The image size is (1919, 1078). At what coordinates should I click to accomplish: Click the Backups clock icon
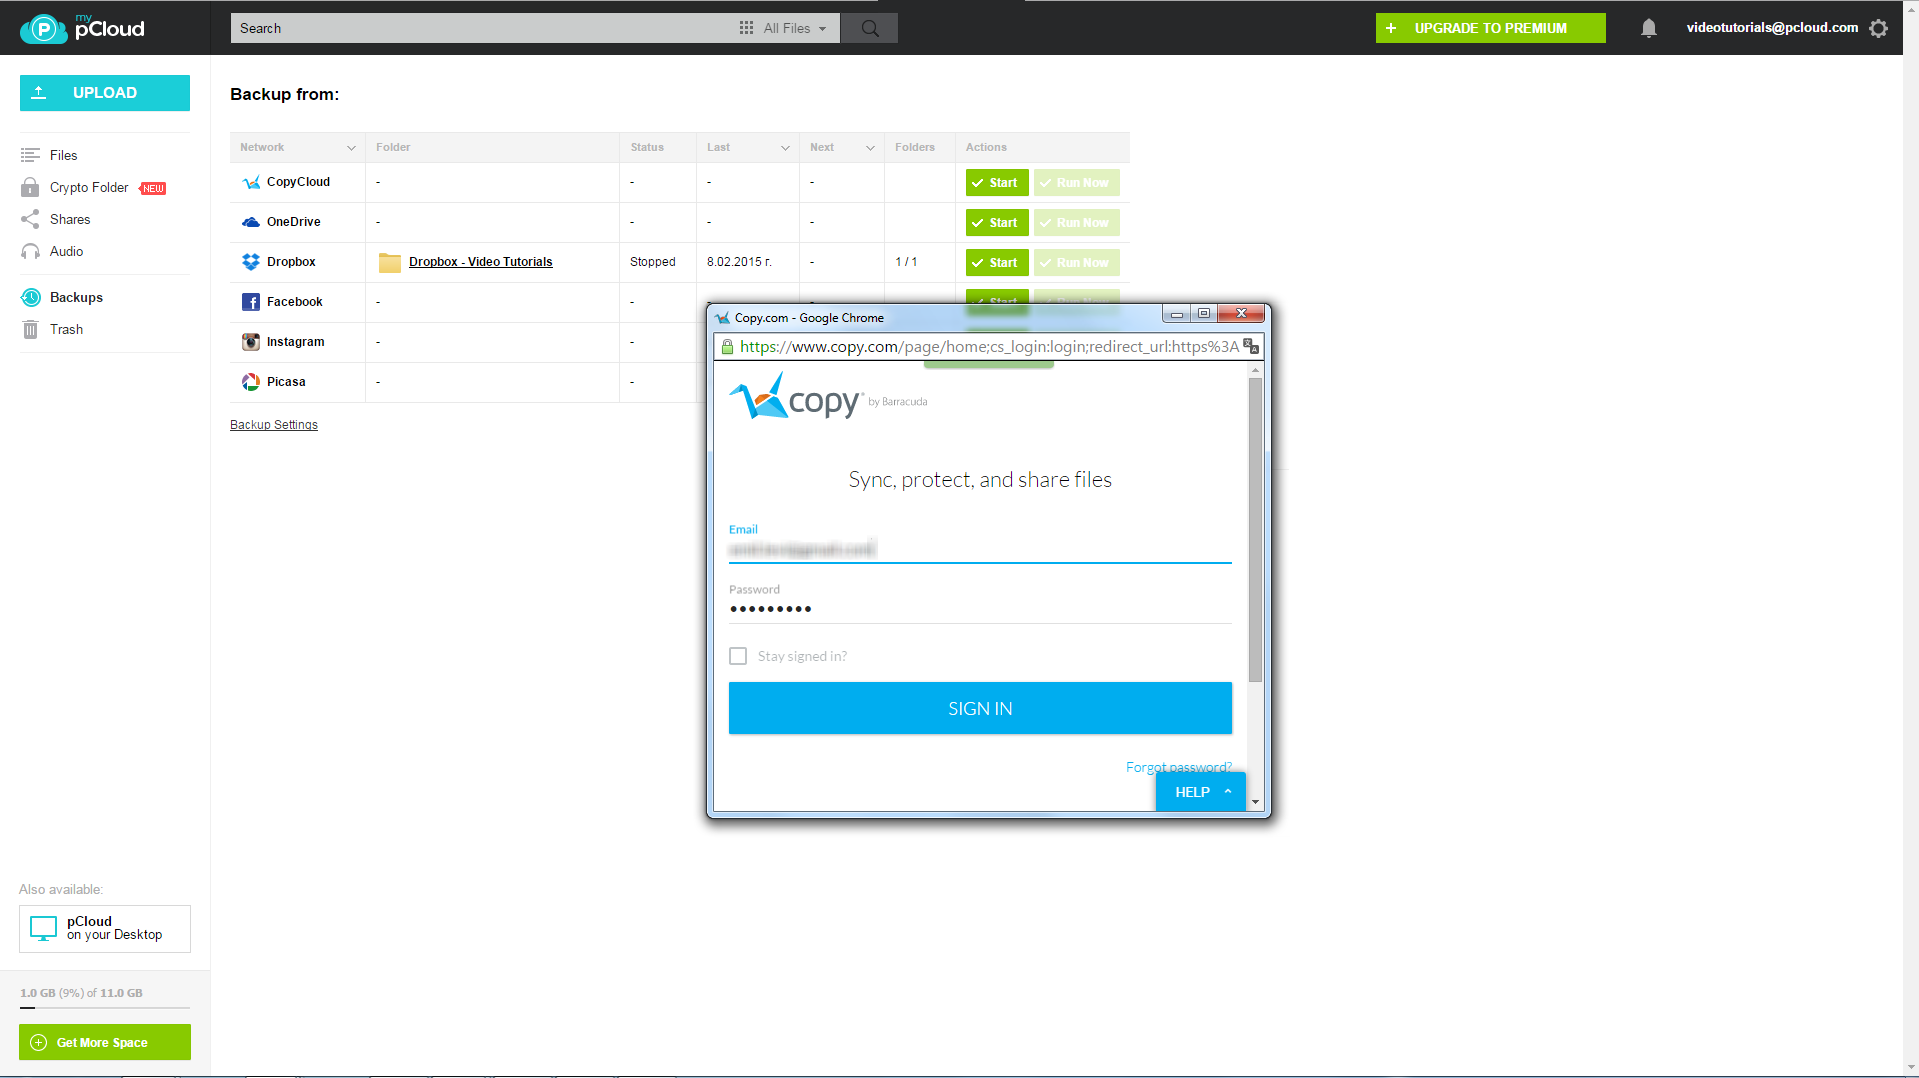click(31, 297)
